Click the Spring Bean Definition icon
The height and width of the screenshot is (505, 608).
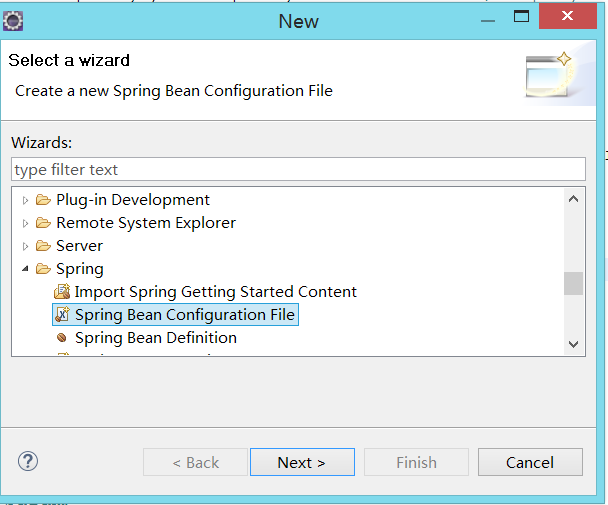tap(61, 338)
